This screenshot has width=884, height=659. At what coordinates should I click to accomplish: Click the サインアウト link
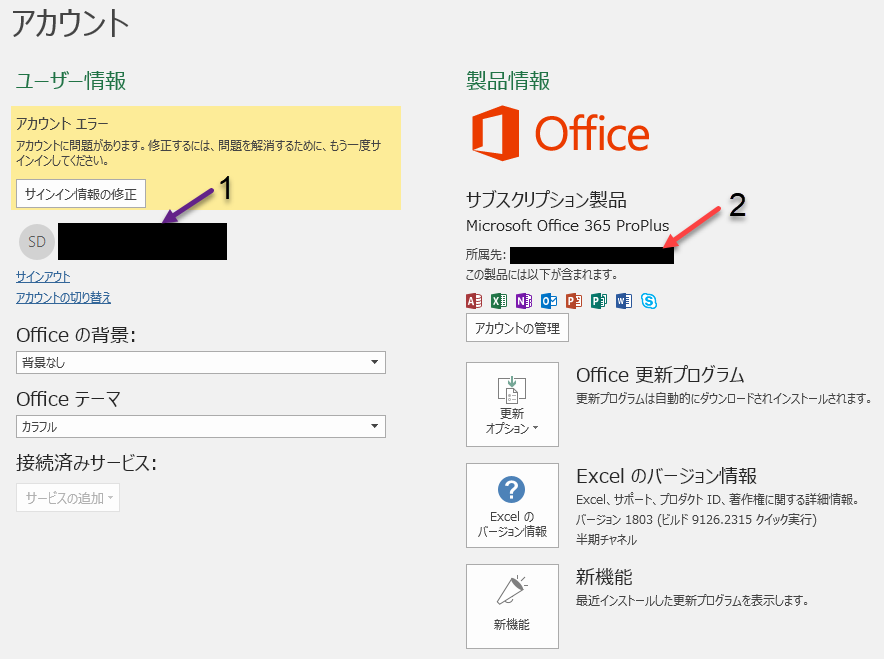pos(43,277)
